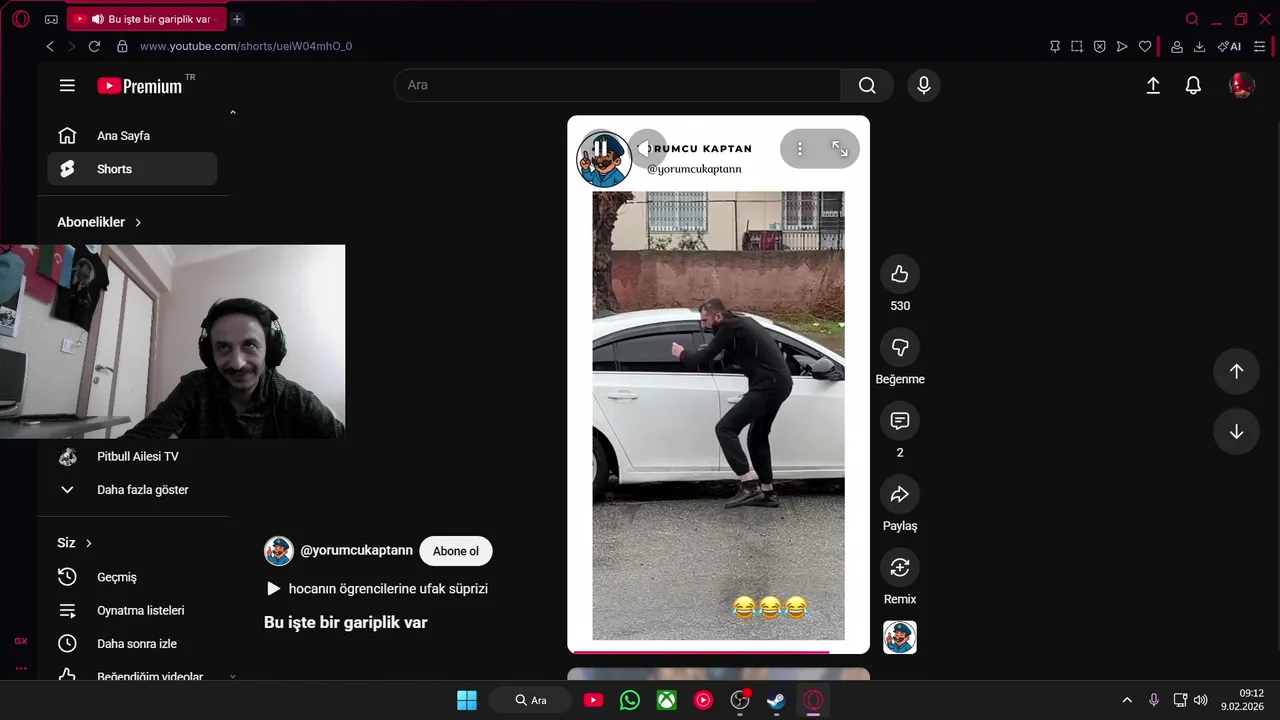Reload the current page
This screenshot has height=720, width=1280.
(94, 46)
